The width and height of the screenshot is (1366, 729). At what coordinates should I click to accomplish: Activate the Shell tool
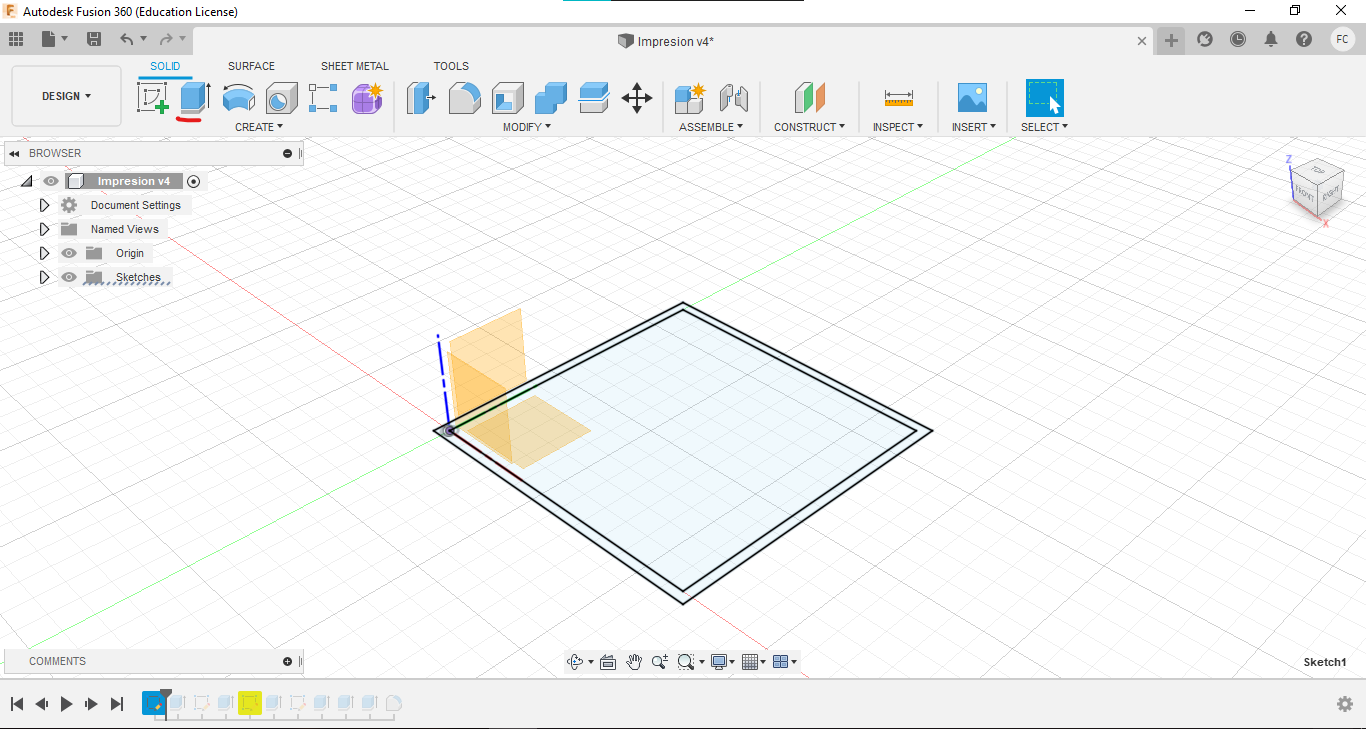(508, 98)
